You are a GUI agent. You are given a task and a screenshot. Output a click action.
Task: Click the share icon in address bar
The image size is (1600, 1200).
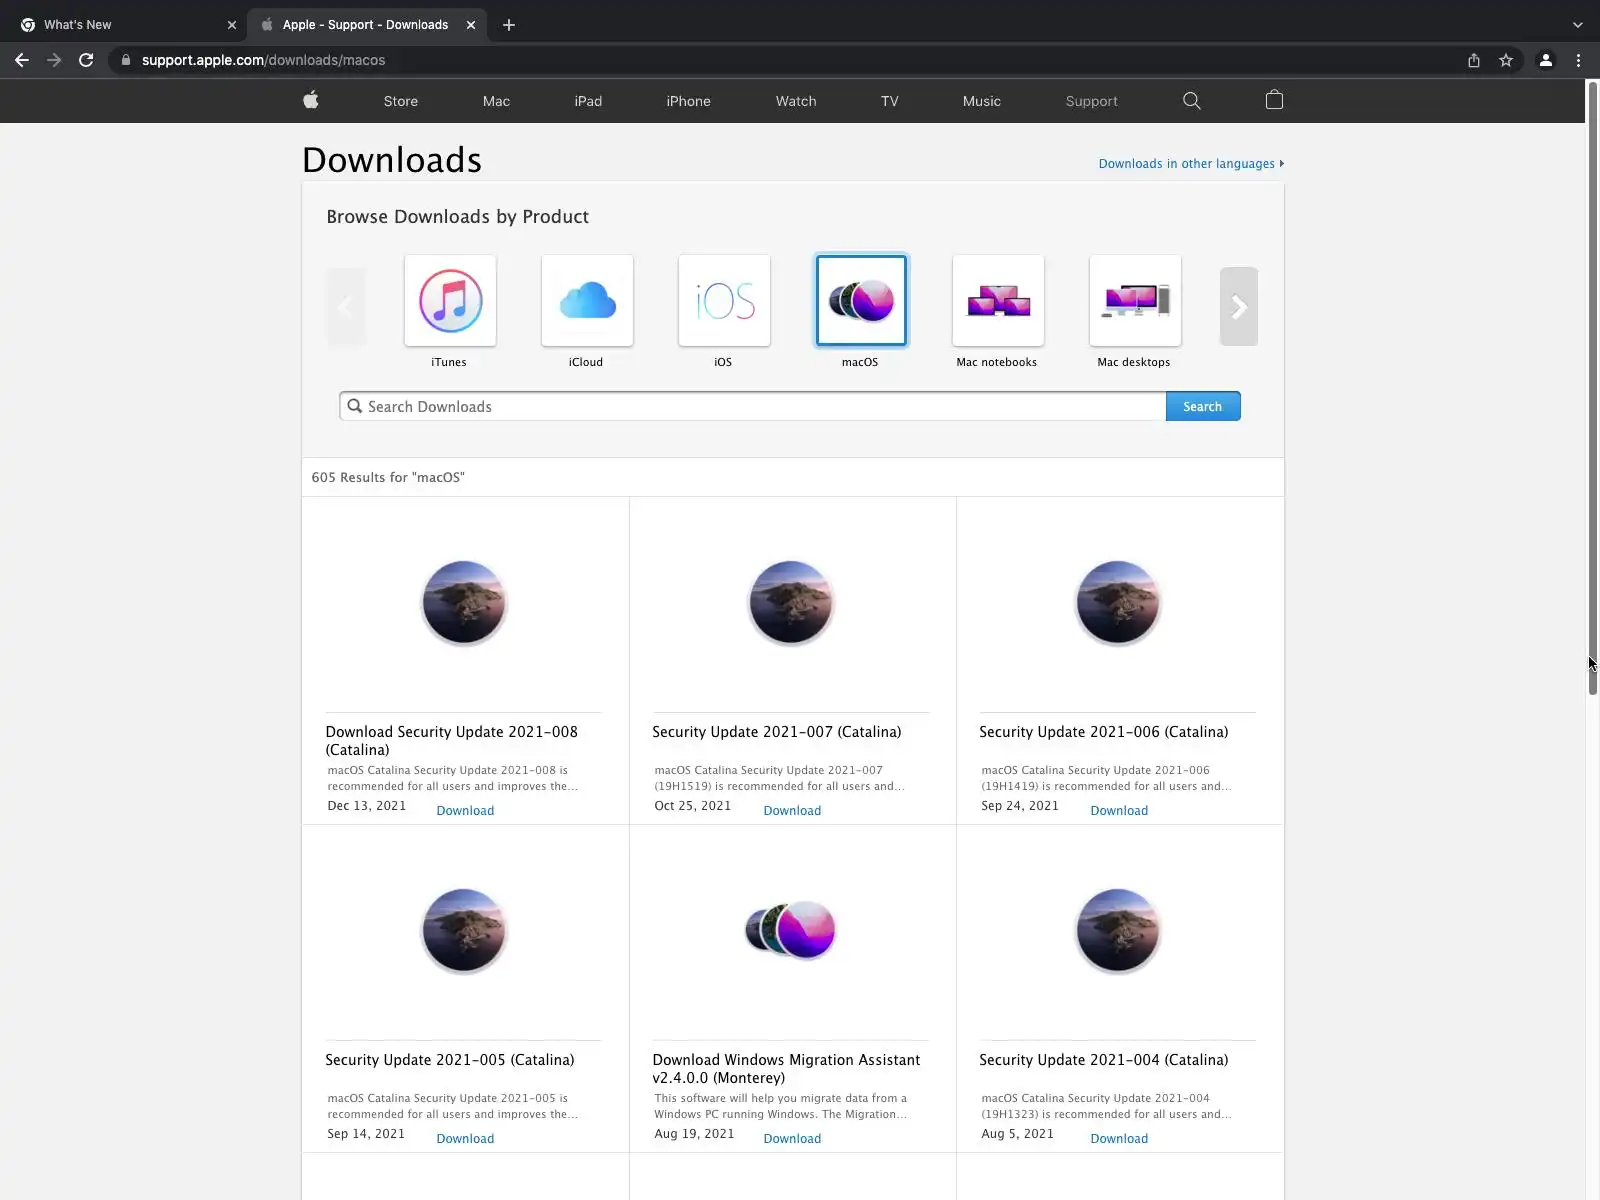coord(1474,60)
